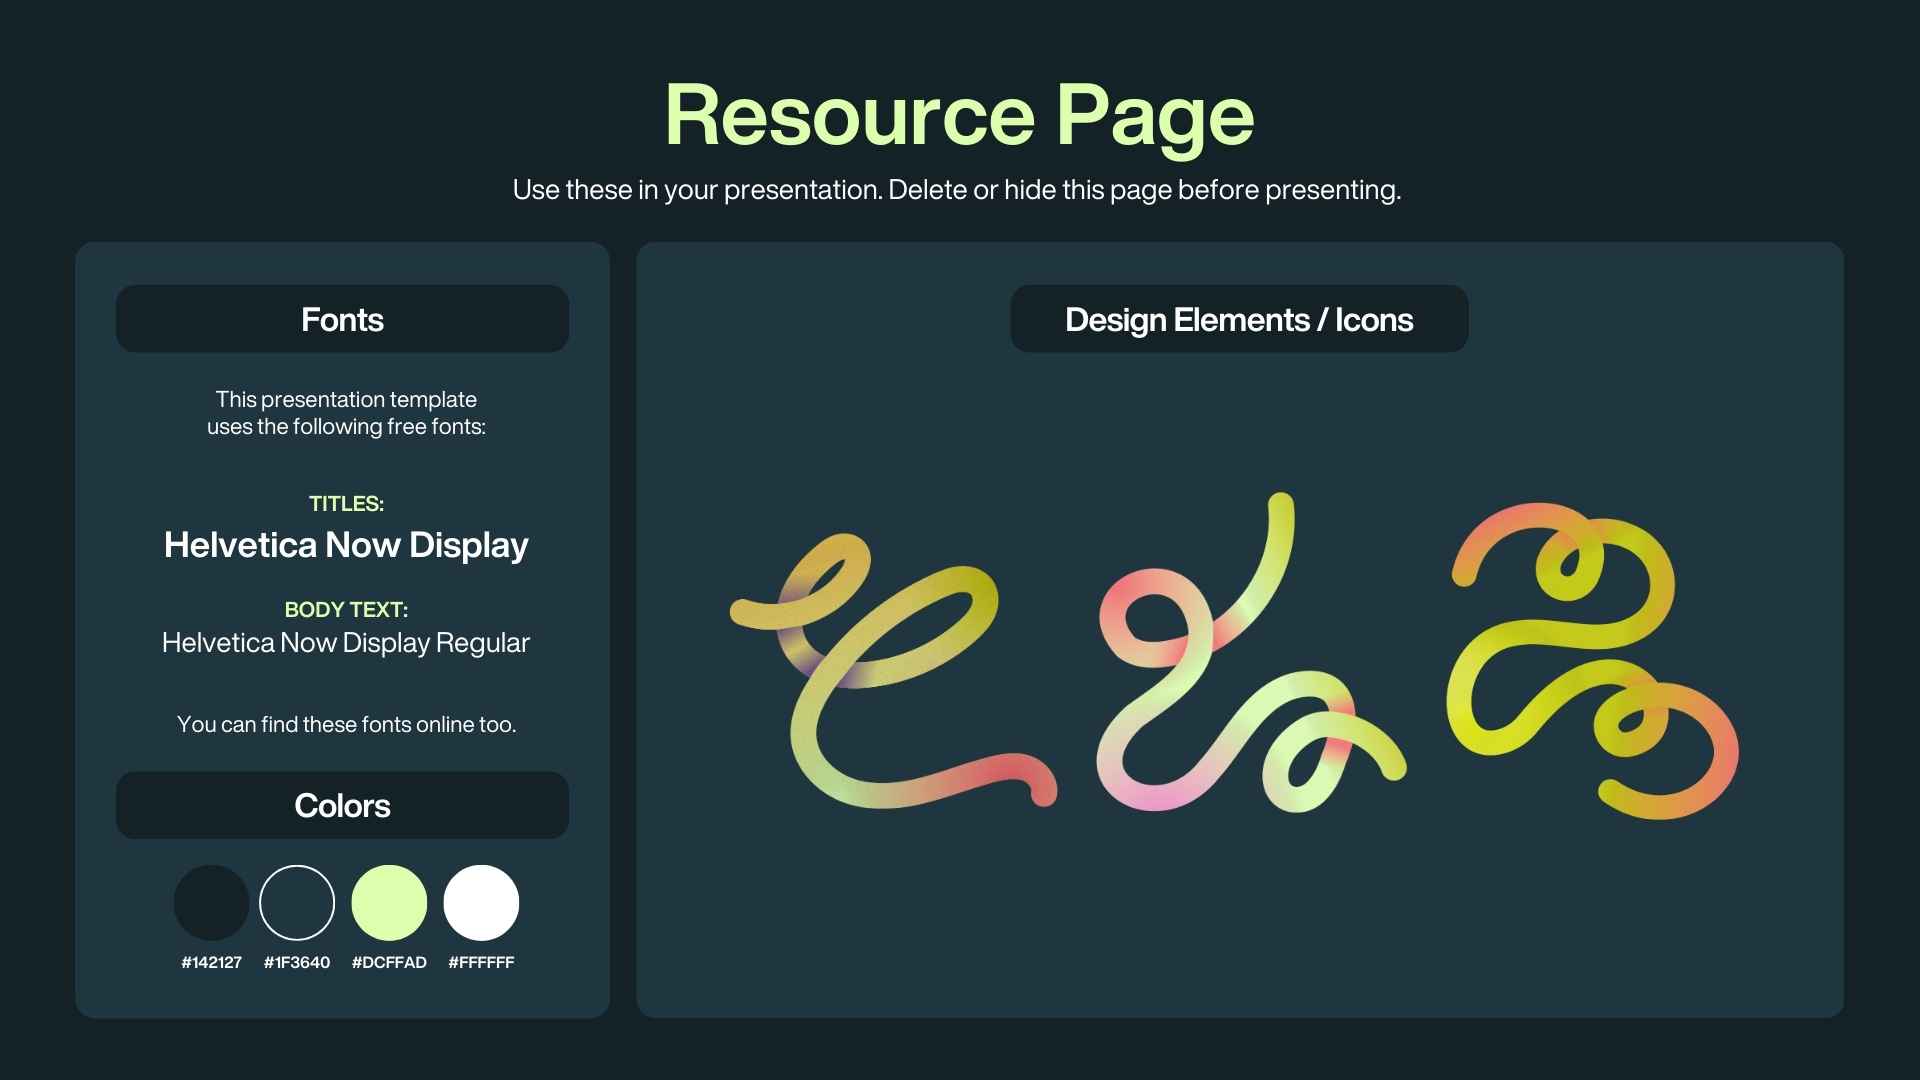Image resolution: width=1920 pixels, height=1080 pixels.
Task: Click the Fonts section header
Action: 342,319
